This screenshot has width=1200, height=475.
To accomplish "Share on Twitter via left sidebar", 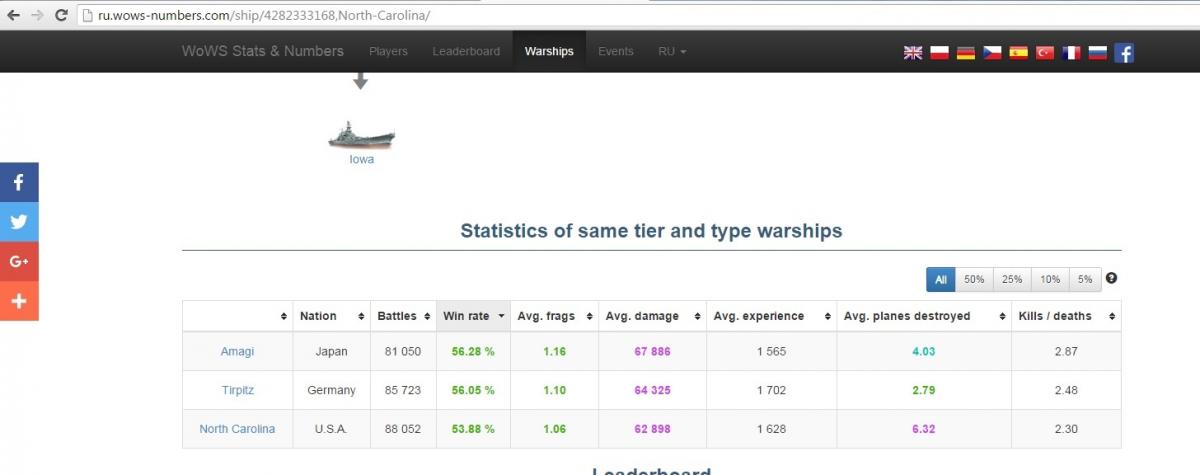I will [x=19, y=222].
